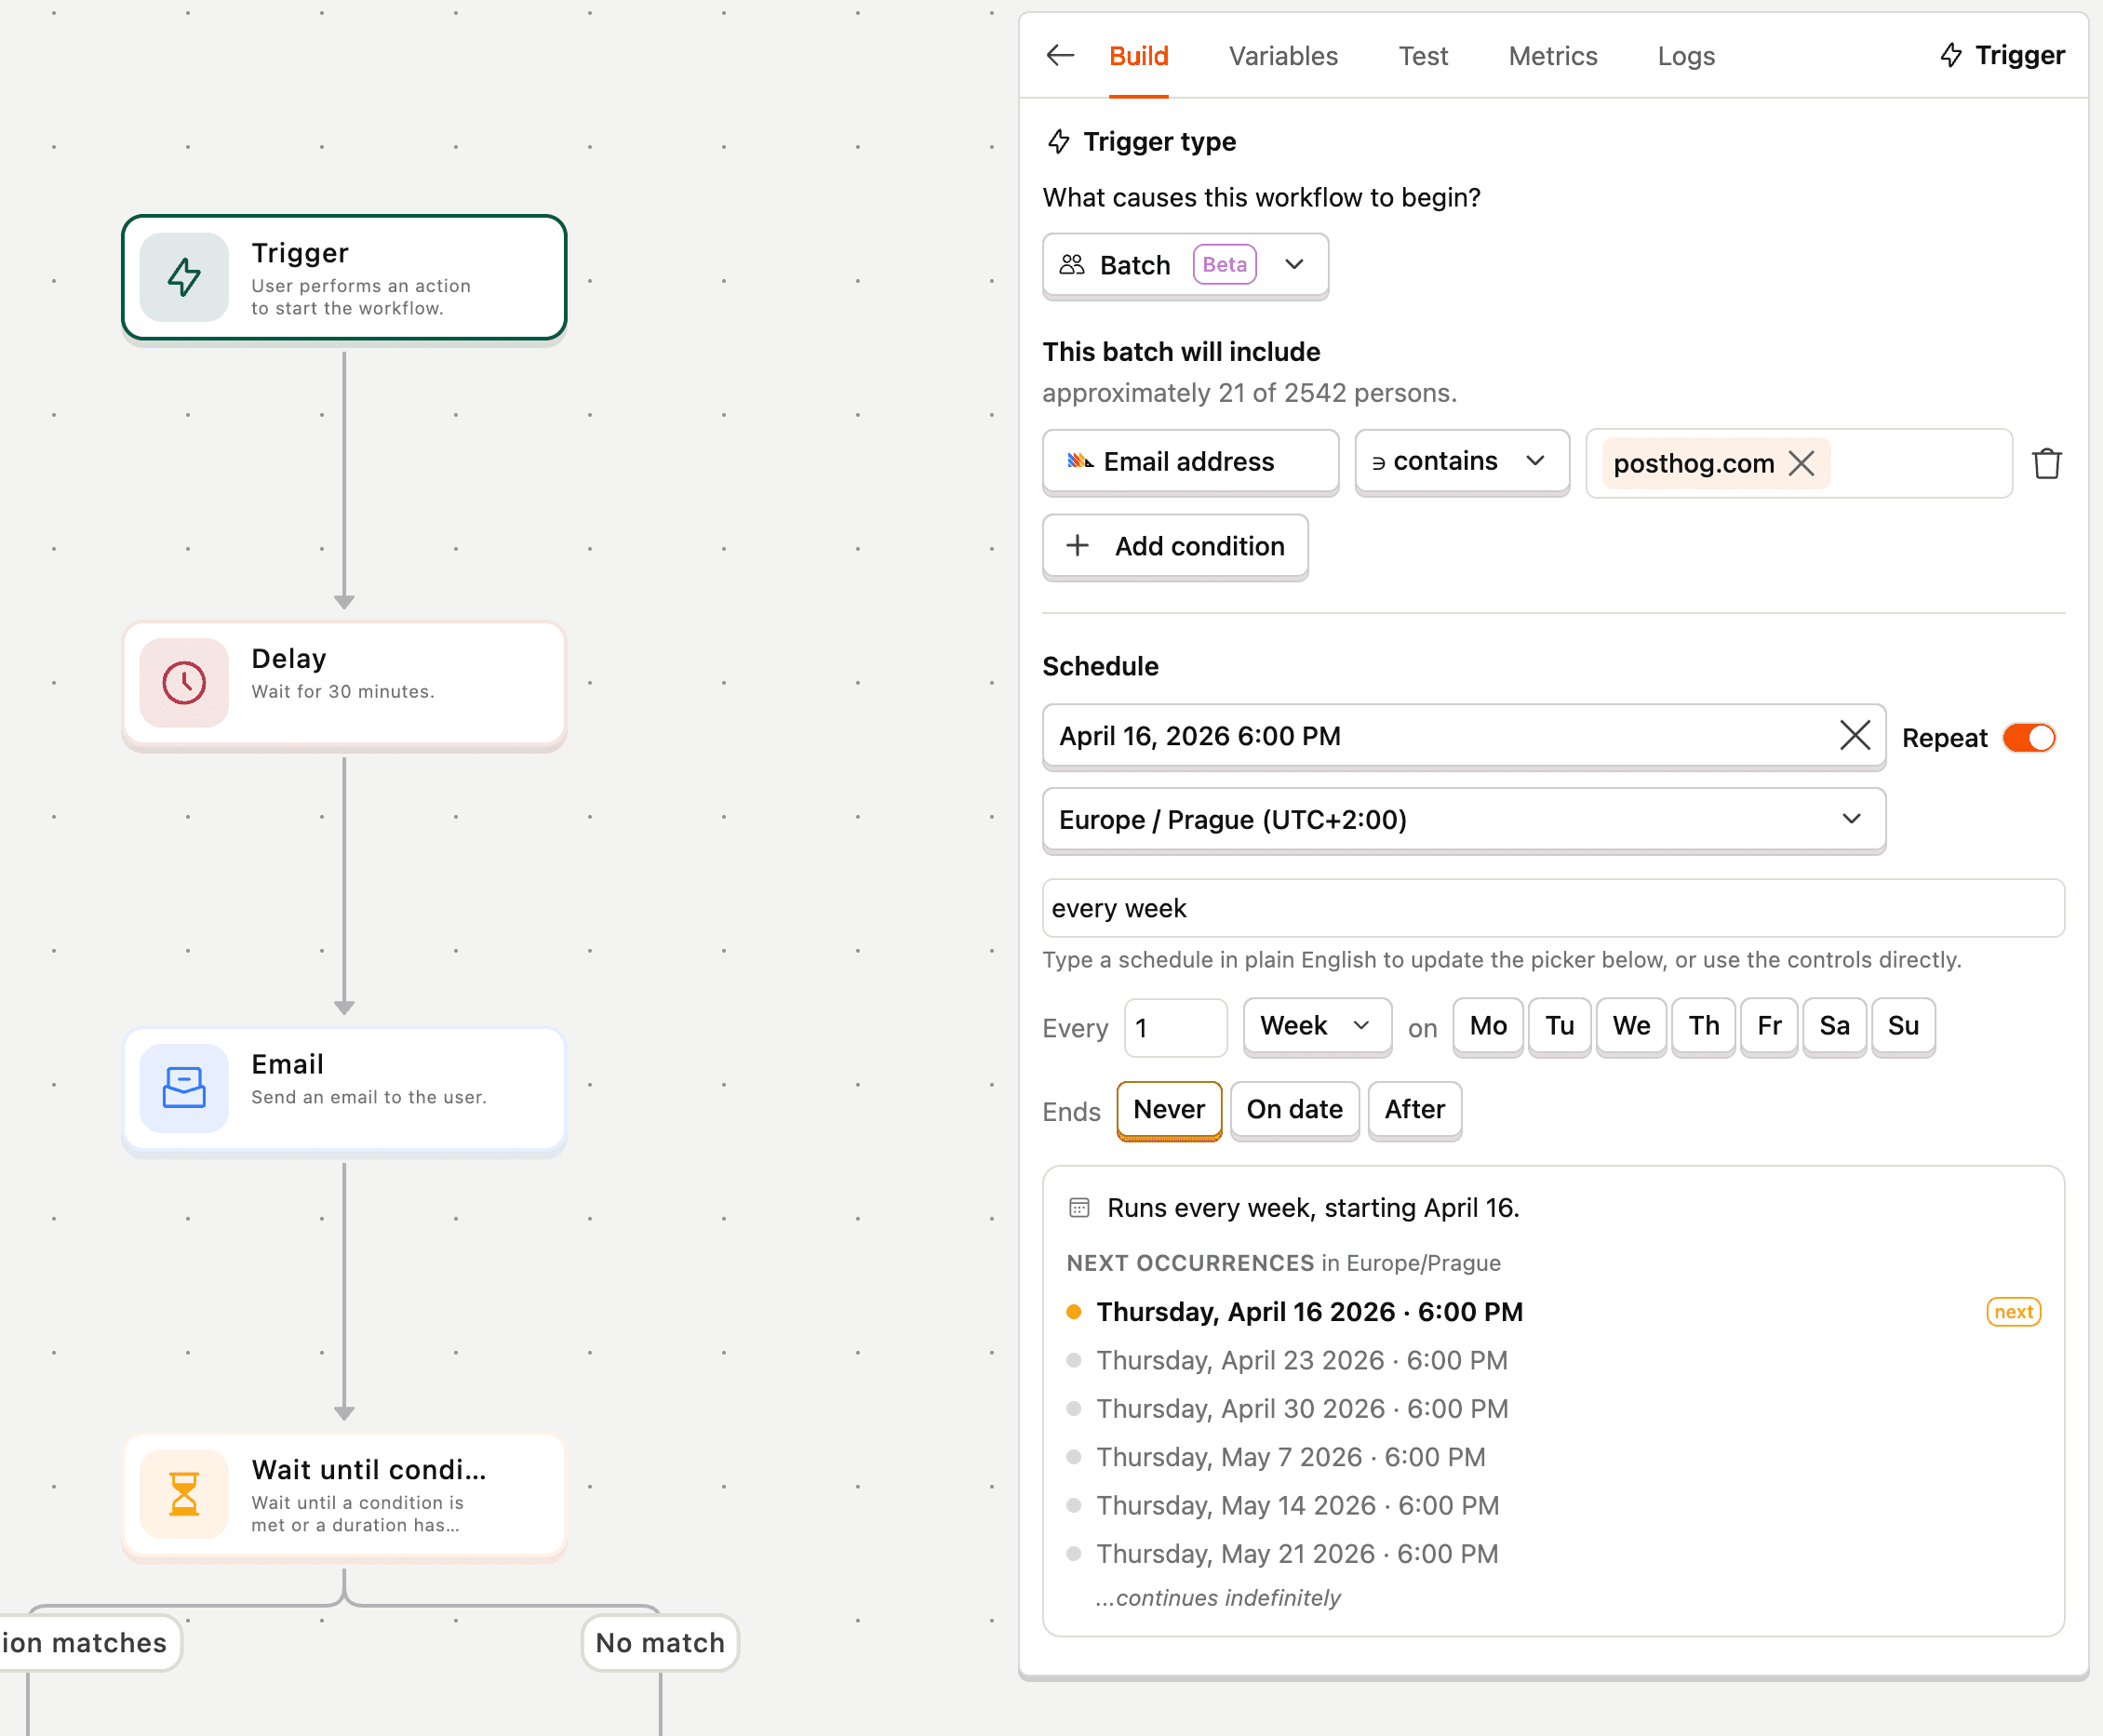2103x1736 pixels.
Task: Click the Every interval number field
Action: (1175, 1027)
